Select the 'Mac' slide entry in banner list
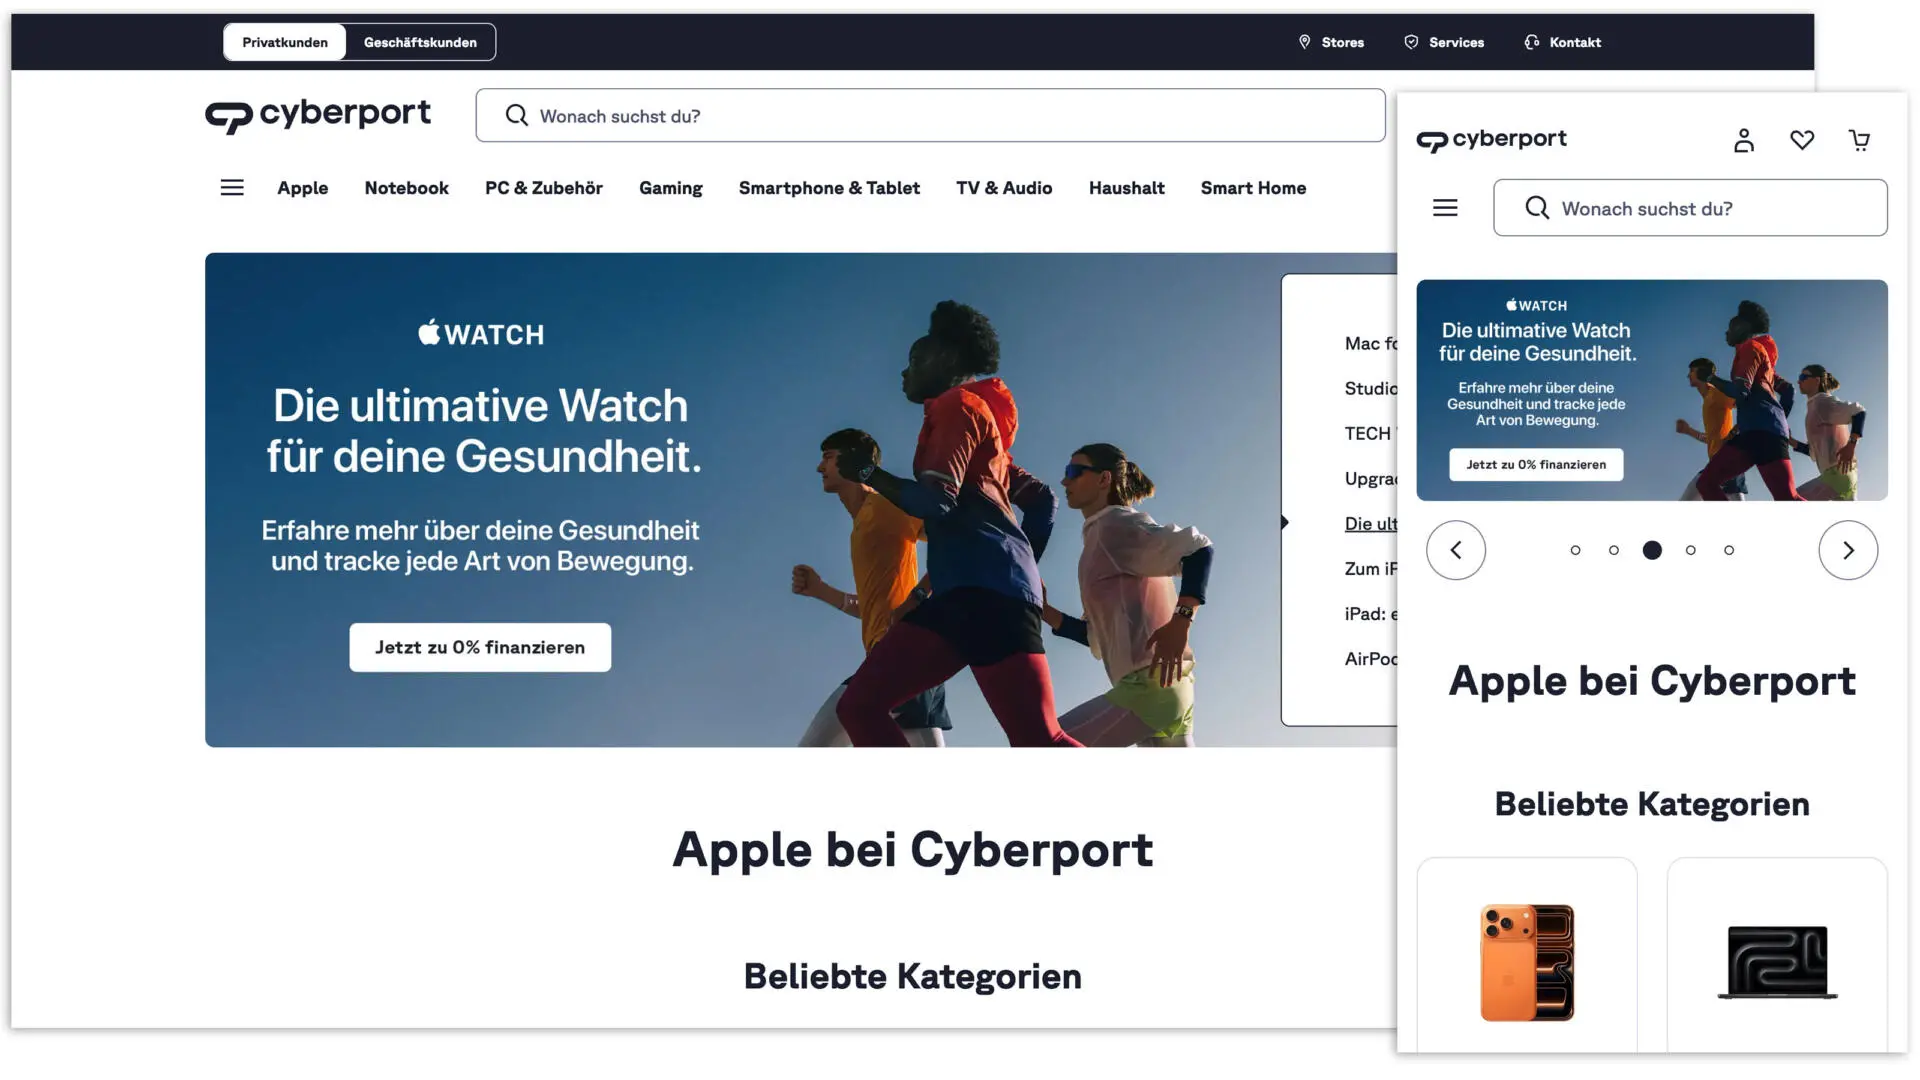Screen dimensions: 1920x1080 pyautogui.click(x=1370, y=343)
